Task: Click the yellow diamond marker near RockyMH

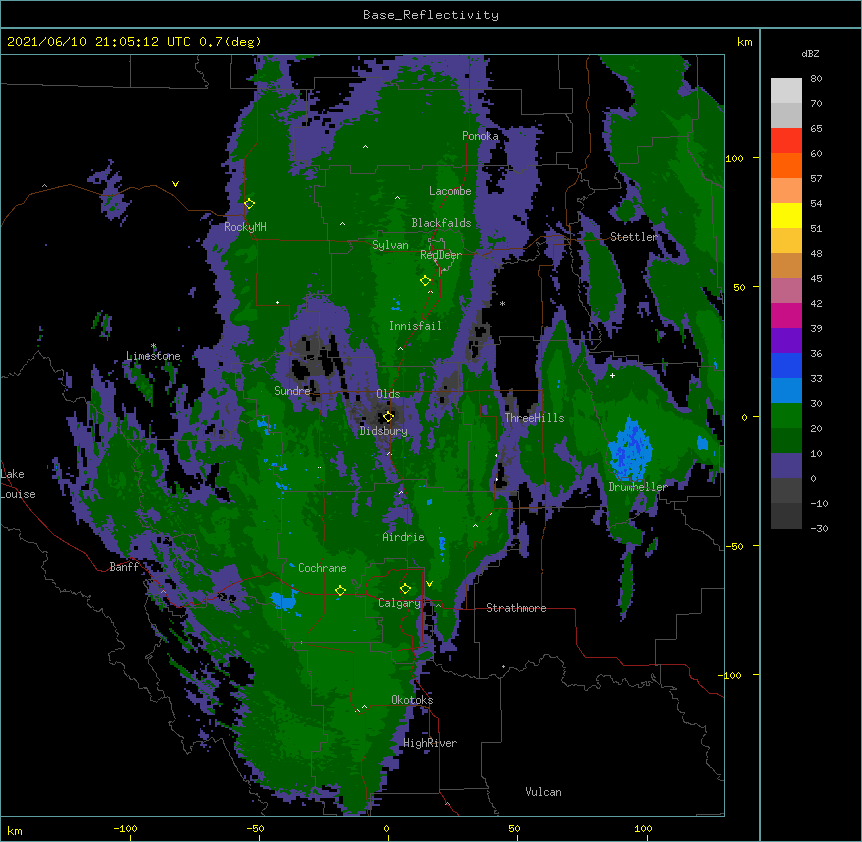Action: click(249, 203)
